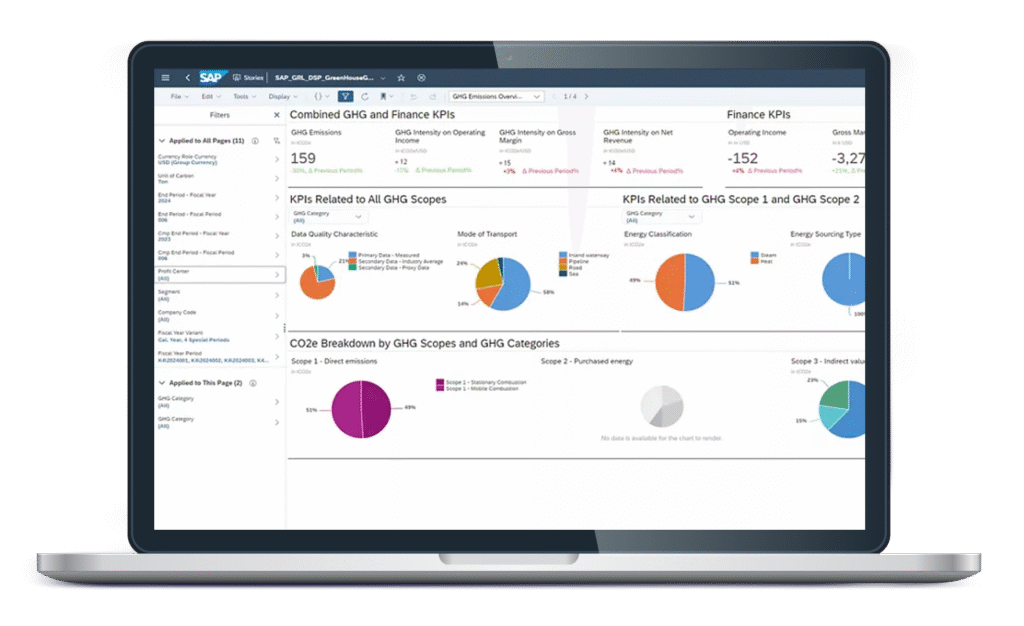Click info icon next to Applied to All Pages
Image resolution: width=1024 pixels, height=626 pixels.
coord(255,141)
